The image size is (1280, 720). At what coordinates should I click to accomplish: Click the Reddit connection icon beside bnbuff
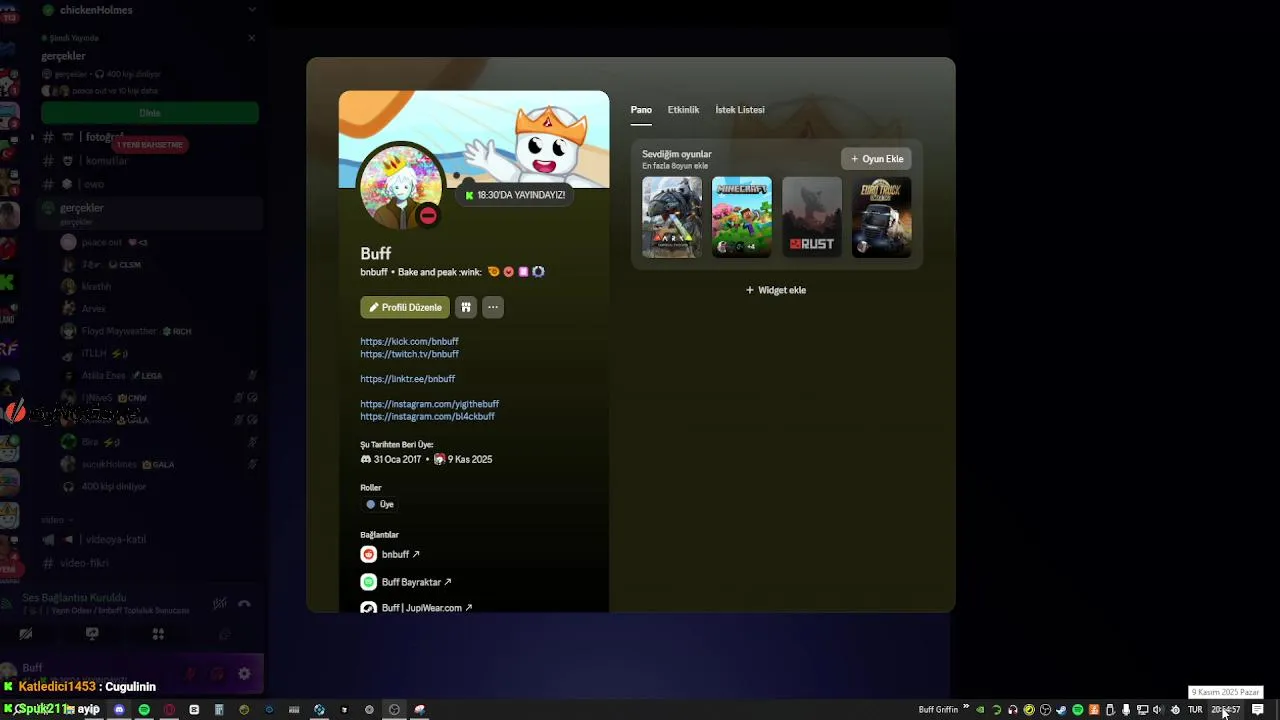pyautogui.click(x=369, y=554)
